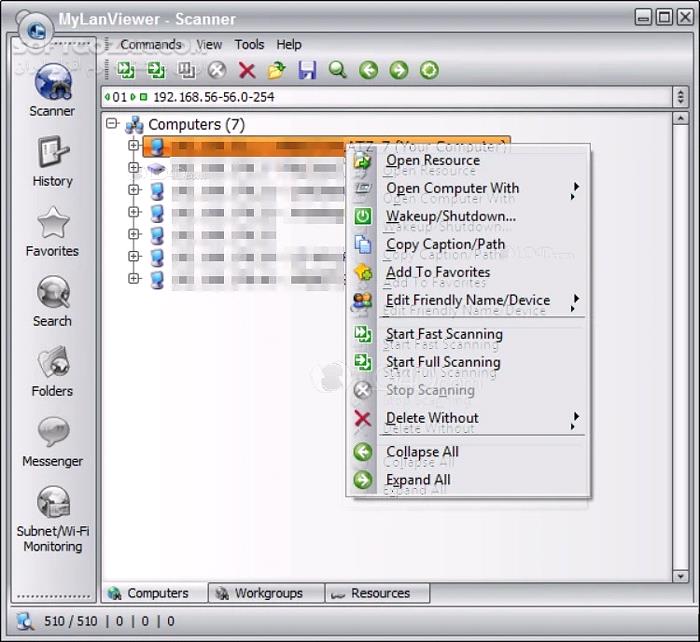Open the View menu

(209, 45)
